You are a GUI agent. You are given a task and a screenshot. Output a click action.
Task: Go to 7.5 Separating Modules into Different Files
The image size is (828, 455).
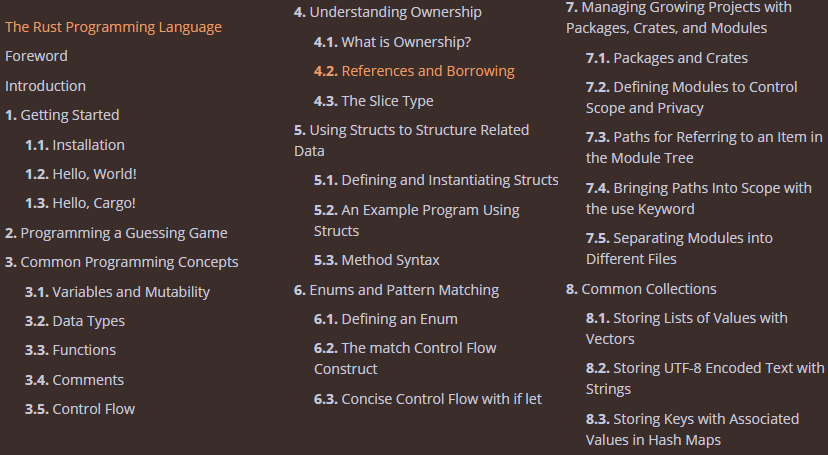[679, 249]
